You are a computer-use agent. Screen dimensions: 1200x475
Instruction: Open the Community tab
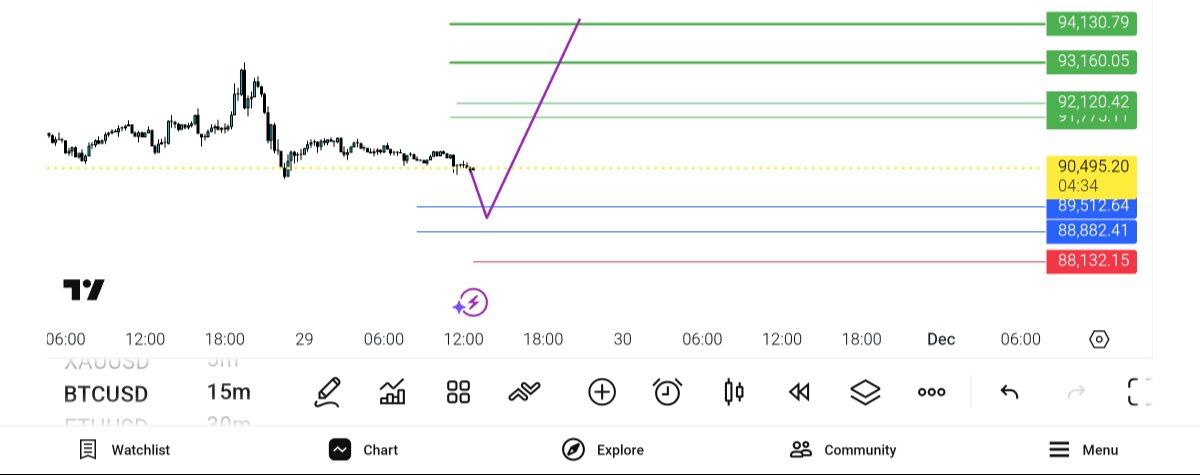coord(843,450)
